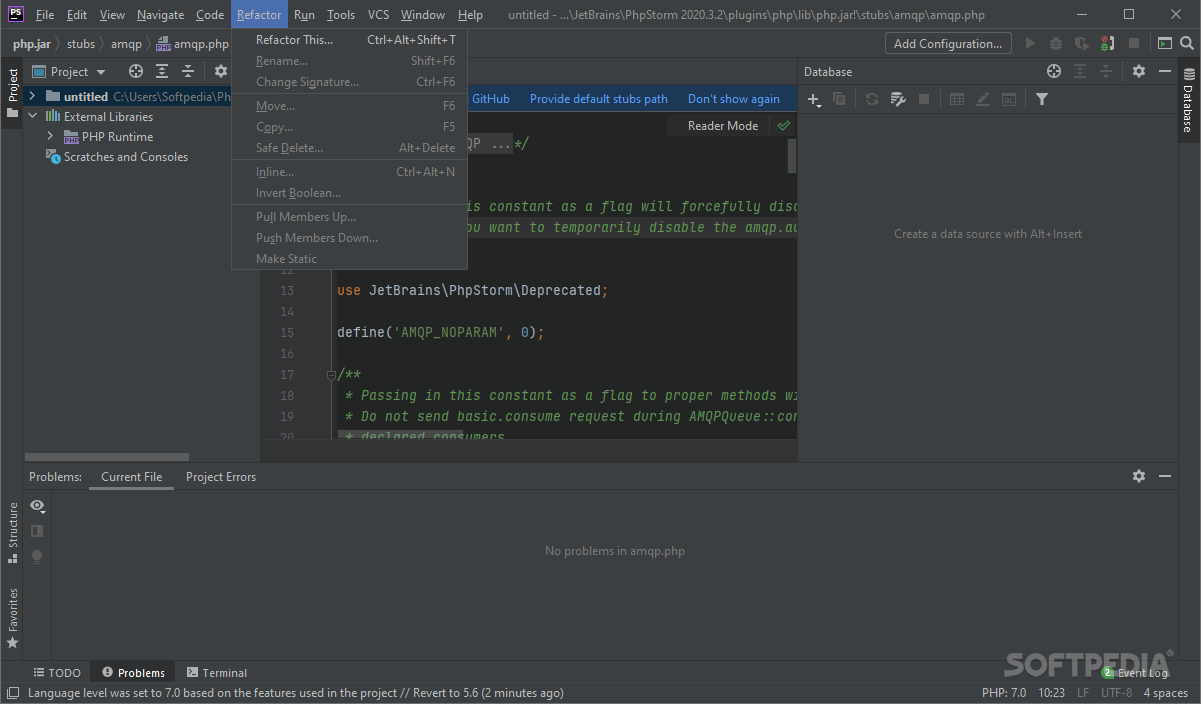Click the Stop square icon in main toolbar
The width and height of the screenshot is (1201, 704).
click(x=1133, y=43)
